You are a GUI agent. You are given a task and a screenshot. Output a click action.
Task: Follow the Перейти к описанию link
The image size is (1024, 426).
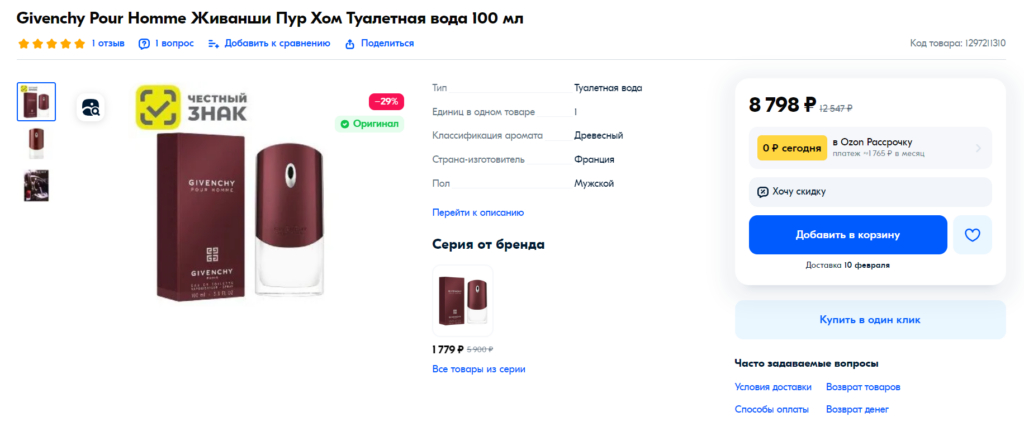(477, 212)
